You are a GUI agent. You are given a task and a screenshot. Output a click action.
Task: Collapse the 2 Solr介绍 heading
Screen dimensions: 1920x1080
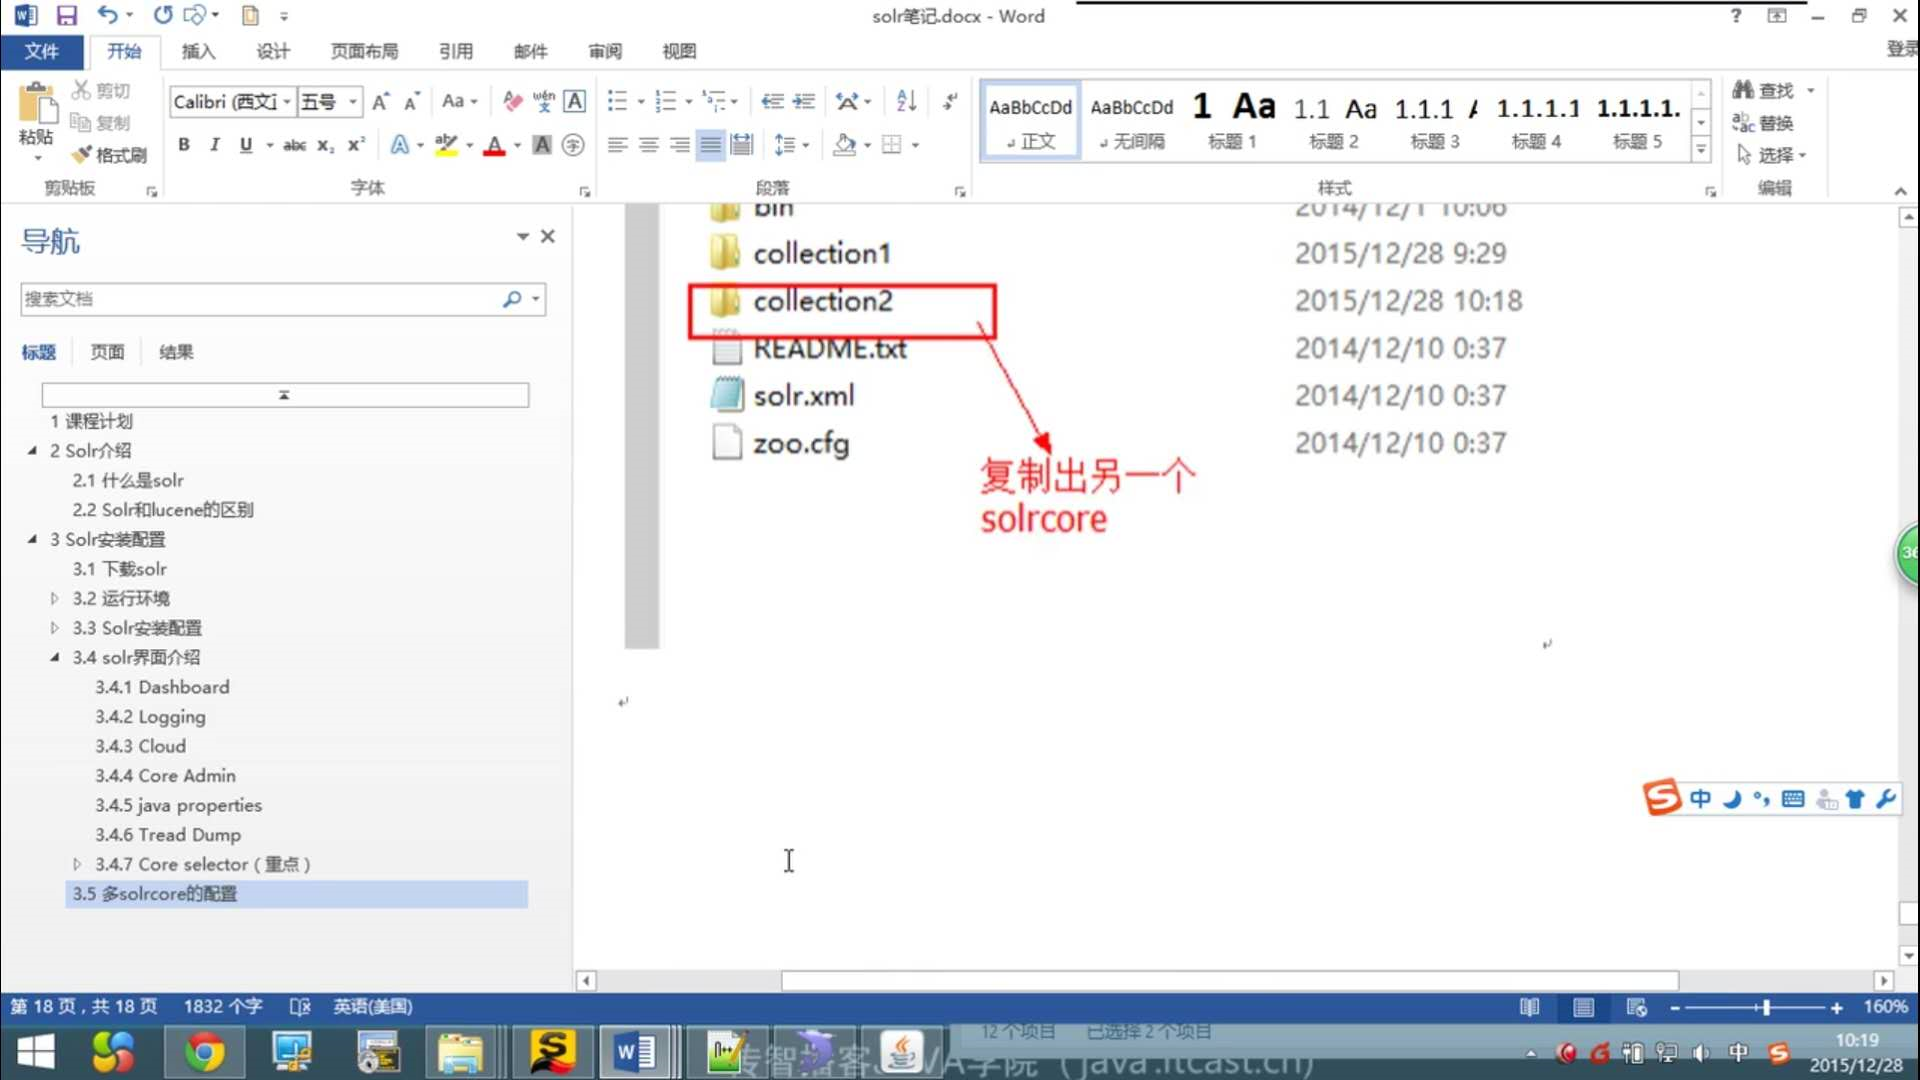click(x=32, y=451)
